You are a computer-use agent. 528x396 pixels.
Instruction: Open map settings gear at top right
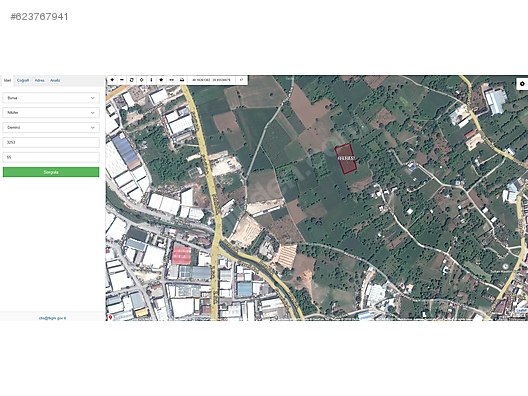tap(522, 84)
